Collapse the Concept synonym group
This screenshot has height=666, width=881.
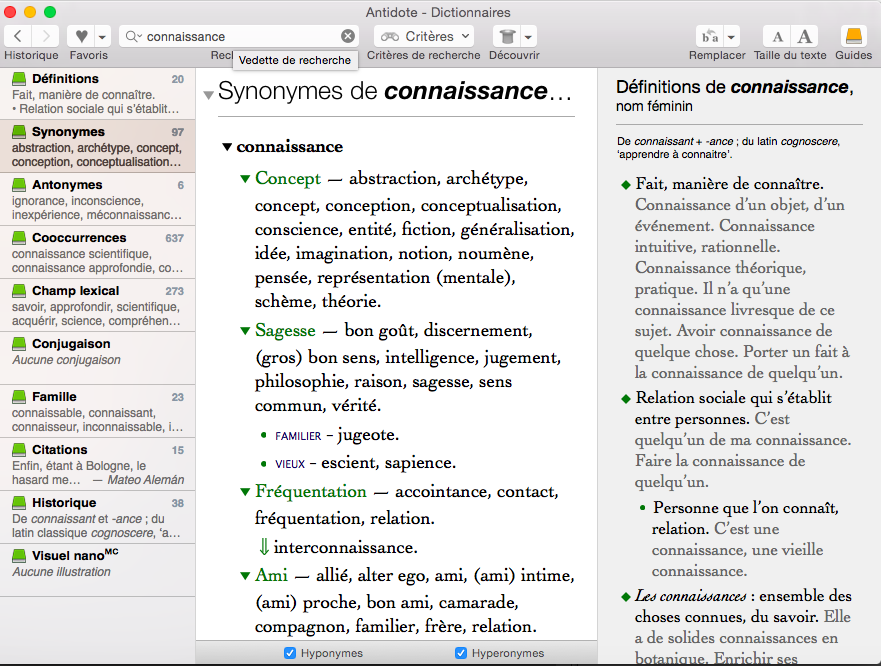[245, 179]
